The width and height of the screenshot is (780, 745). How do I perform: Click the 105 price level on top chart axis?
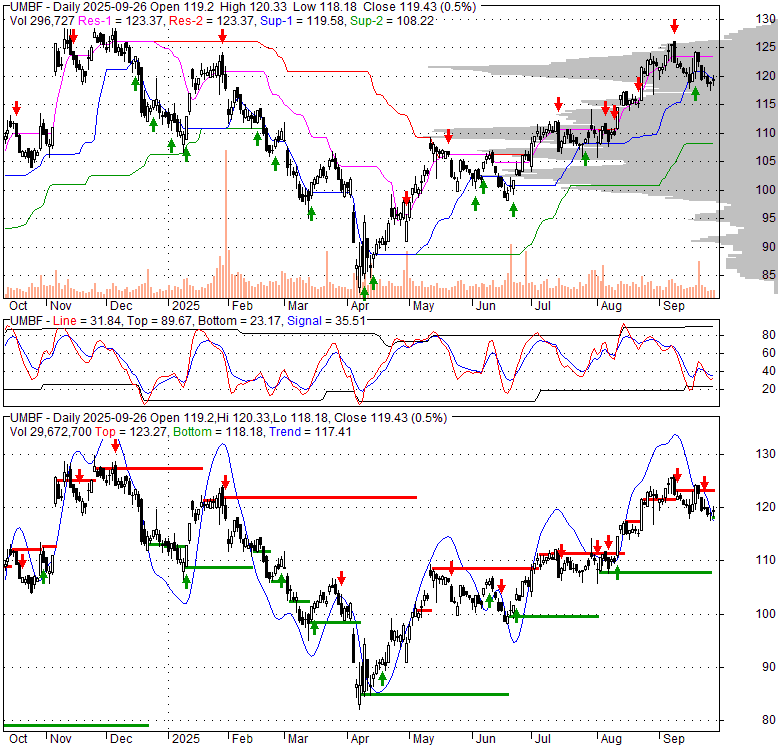(x=766, y=161)
